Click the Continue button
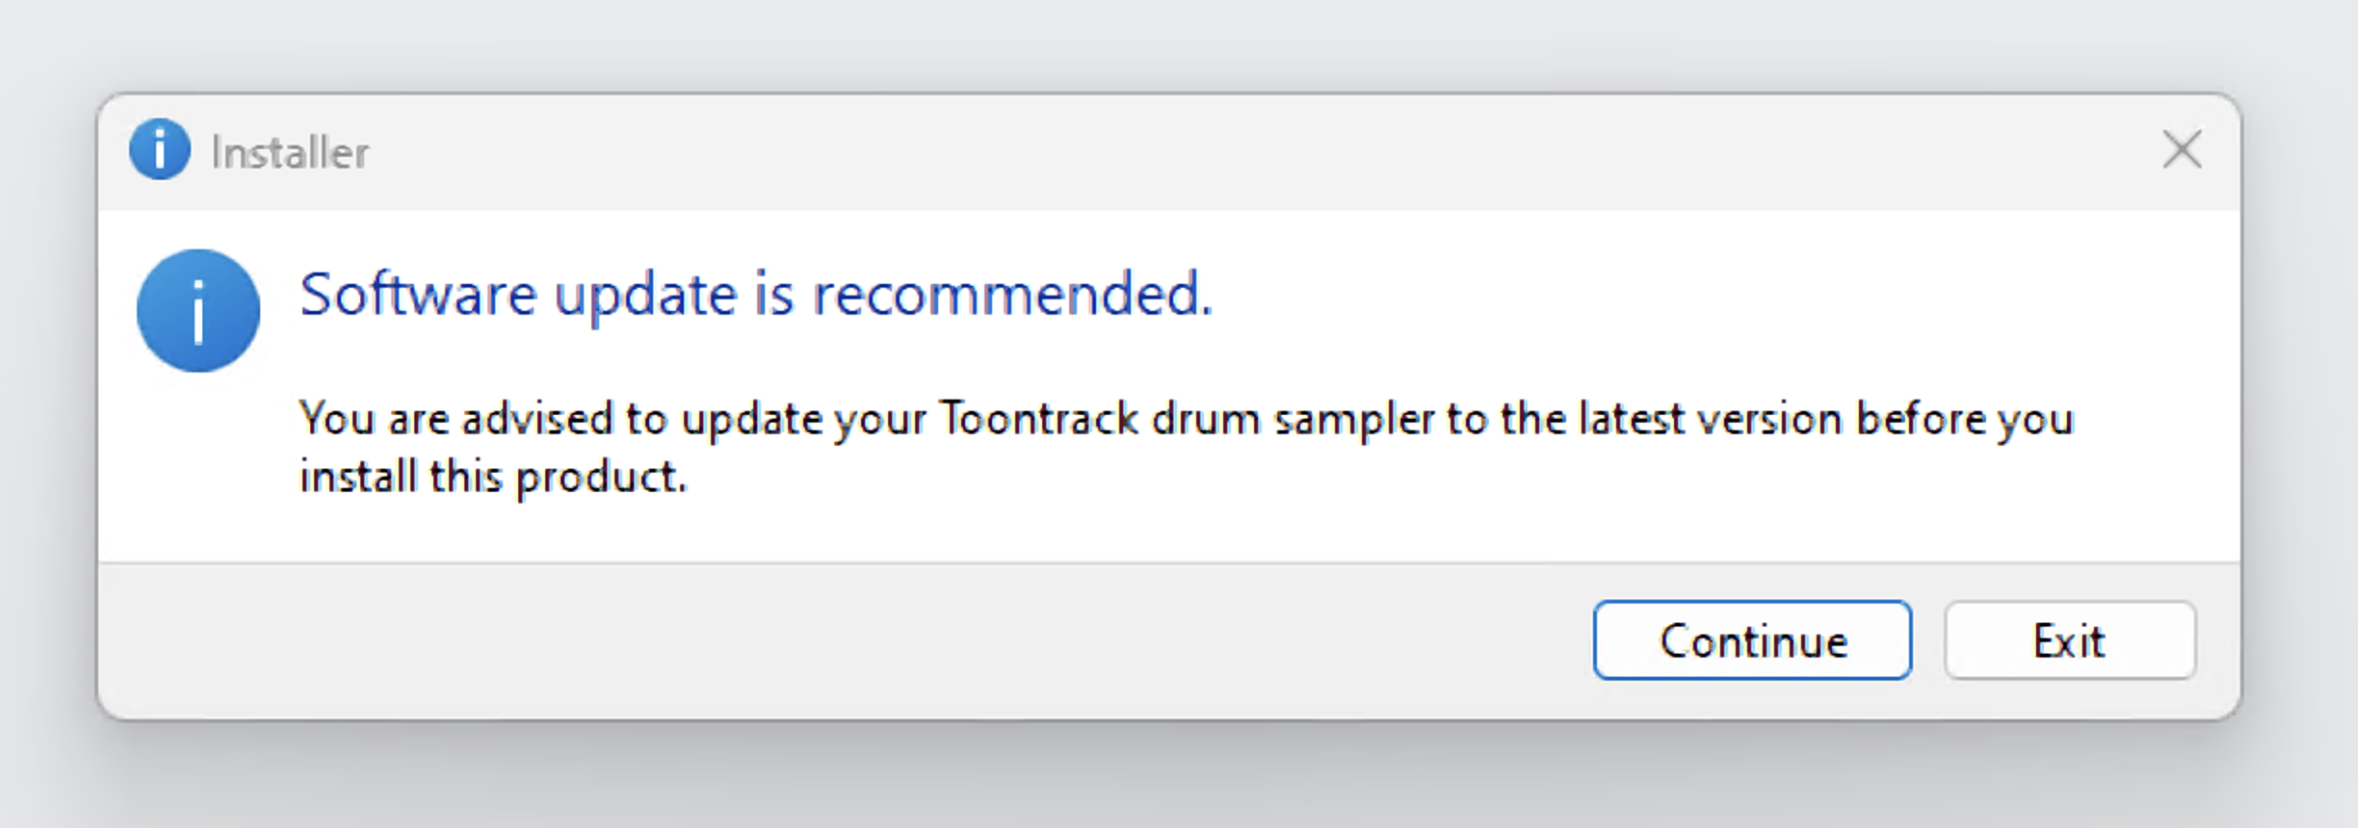This screenshot has width=2358, height=828. pyautogui.click(x=1752, y=641)
